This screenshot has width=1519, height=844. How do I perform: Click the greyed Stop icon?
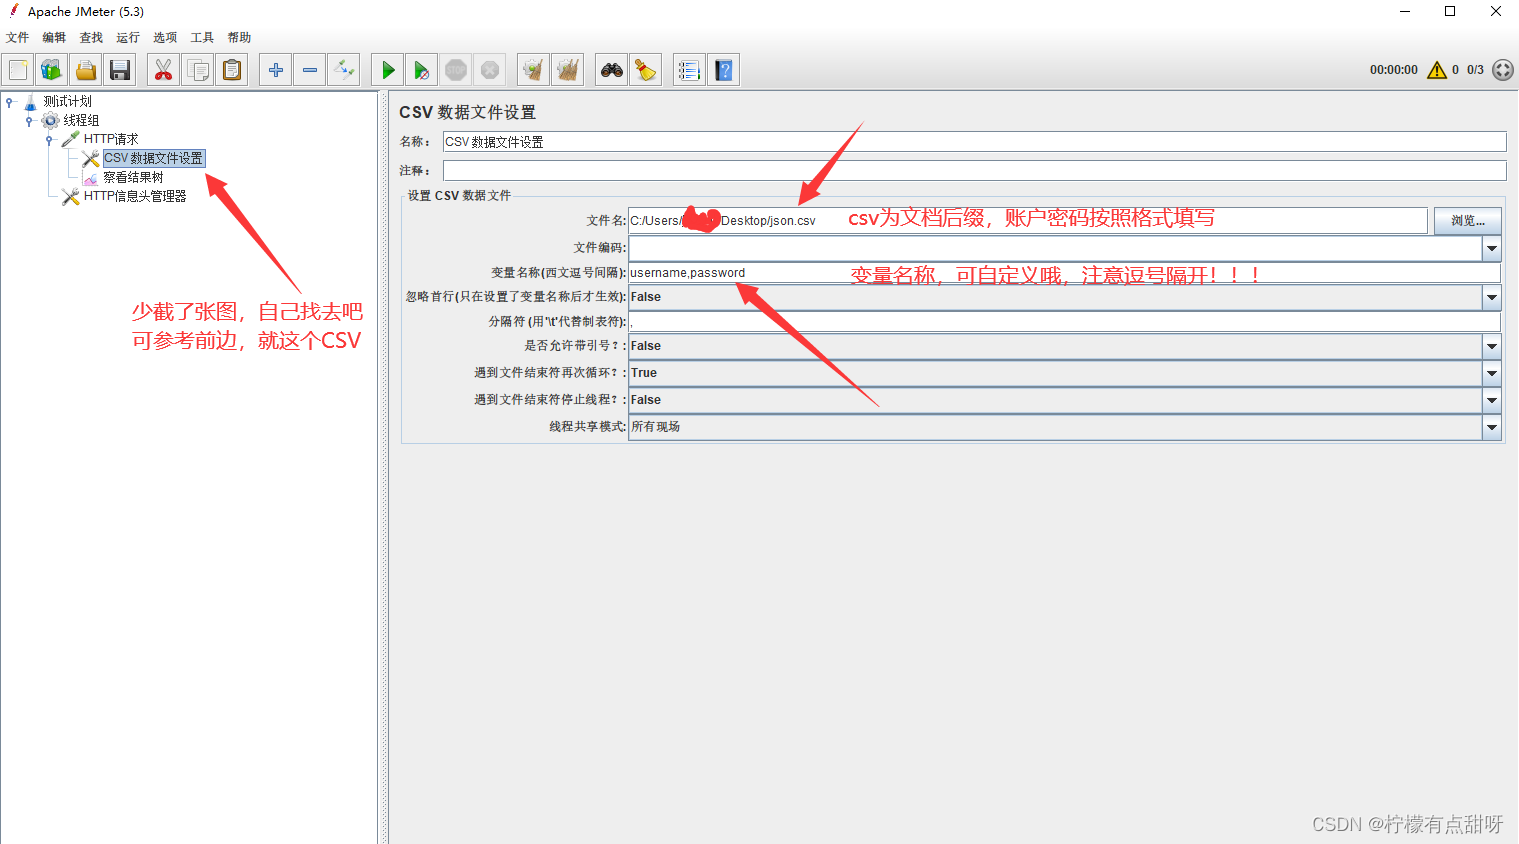click(456, 70)
